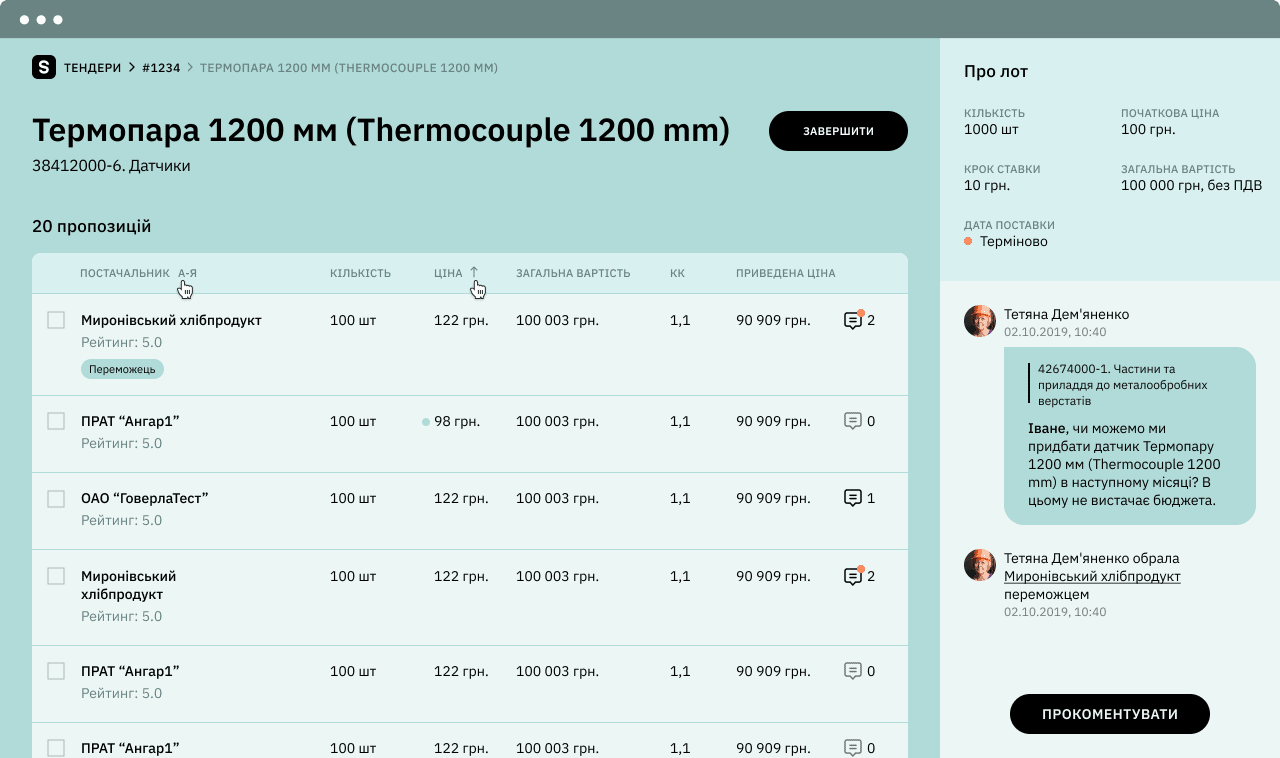
Task: Sort by the КК column header
Action: [x=677, y=273]
